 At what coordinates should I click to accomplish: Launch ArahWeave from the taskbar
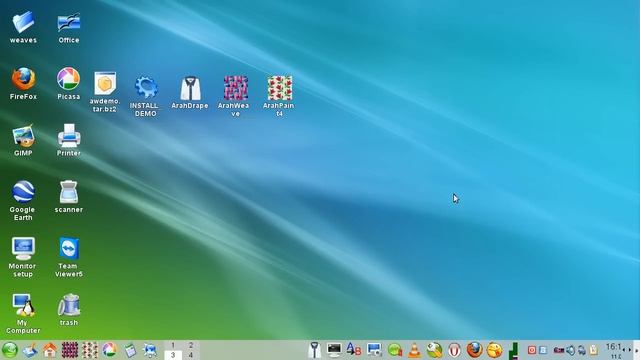pos(70,350)
